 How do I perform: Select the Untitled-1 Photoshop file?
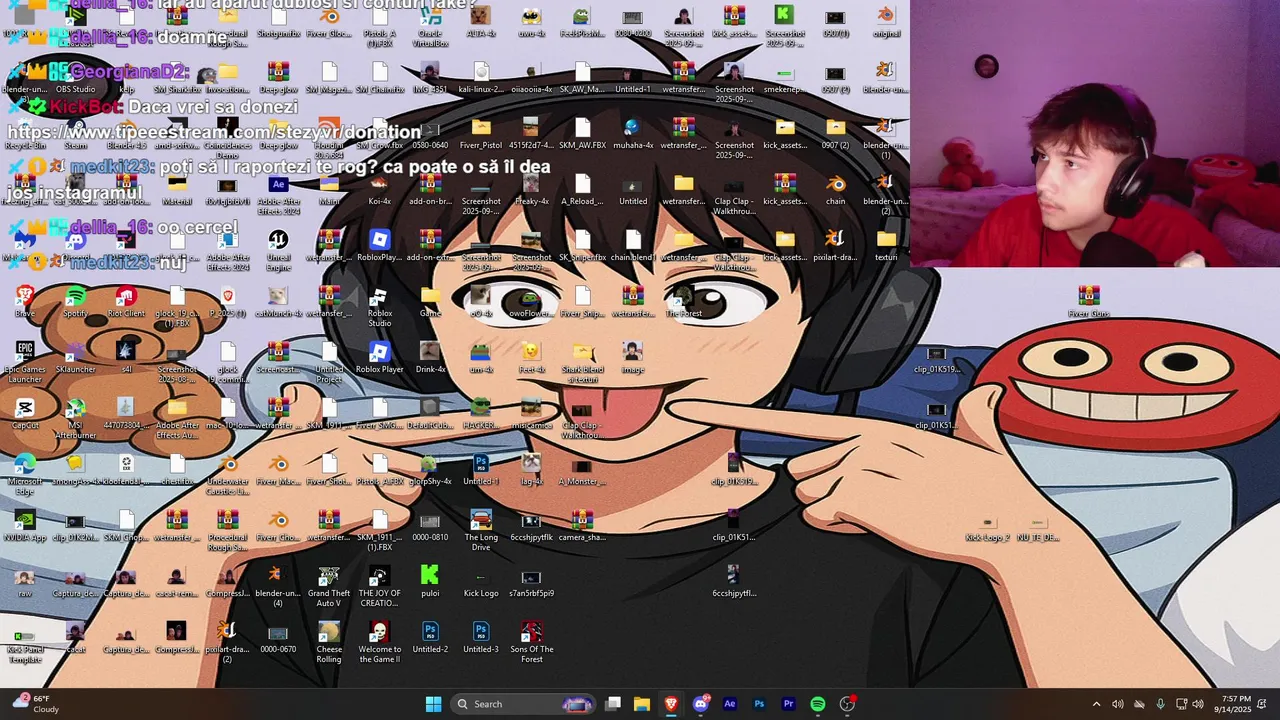click(x=481, y=469)
